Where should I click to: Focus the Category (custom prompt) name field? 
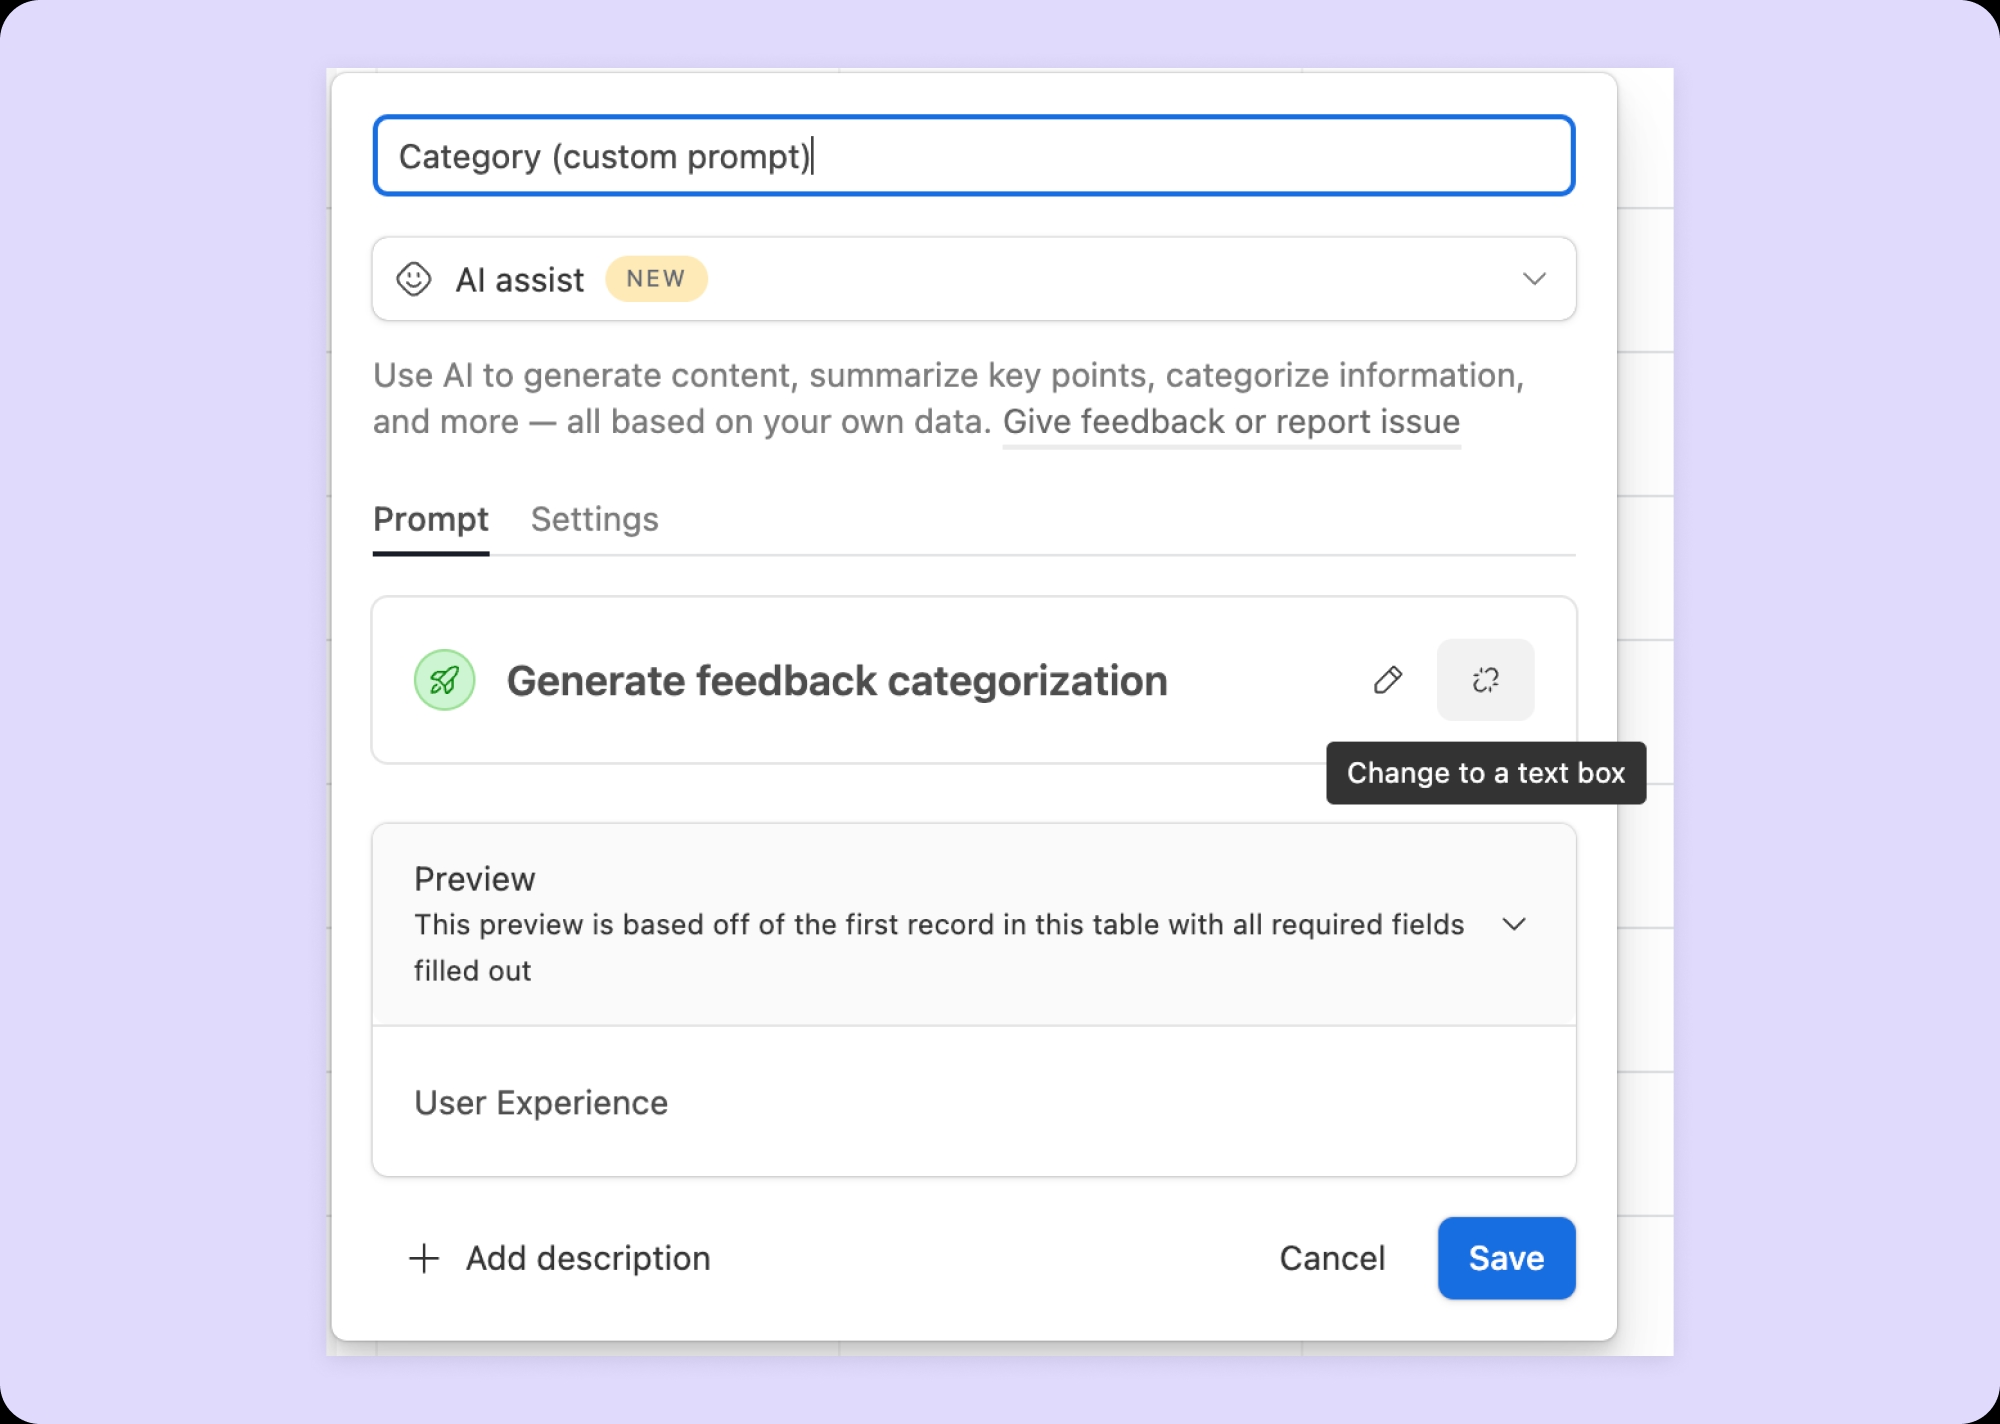coord(974,156)
